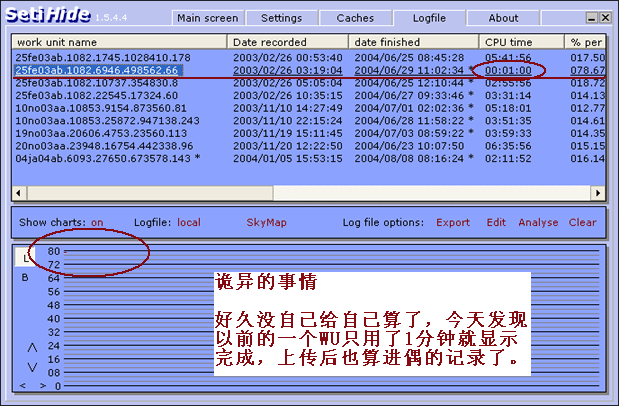The image size is (619, 406).
Task: Click date finished 2004/08/08 08:16:24
Action: click(x=409, y=159)
